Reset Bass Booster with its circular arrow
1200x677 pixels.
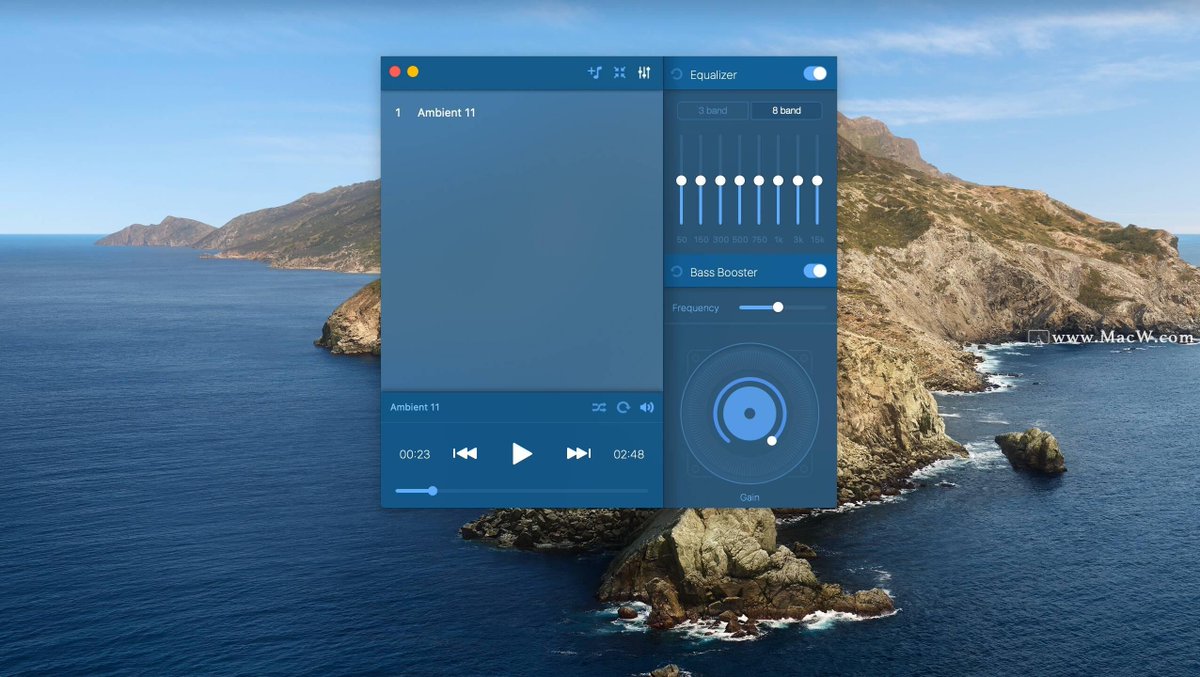tap(677, 272)
